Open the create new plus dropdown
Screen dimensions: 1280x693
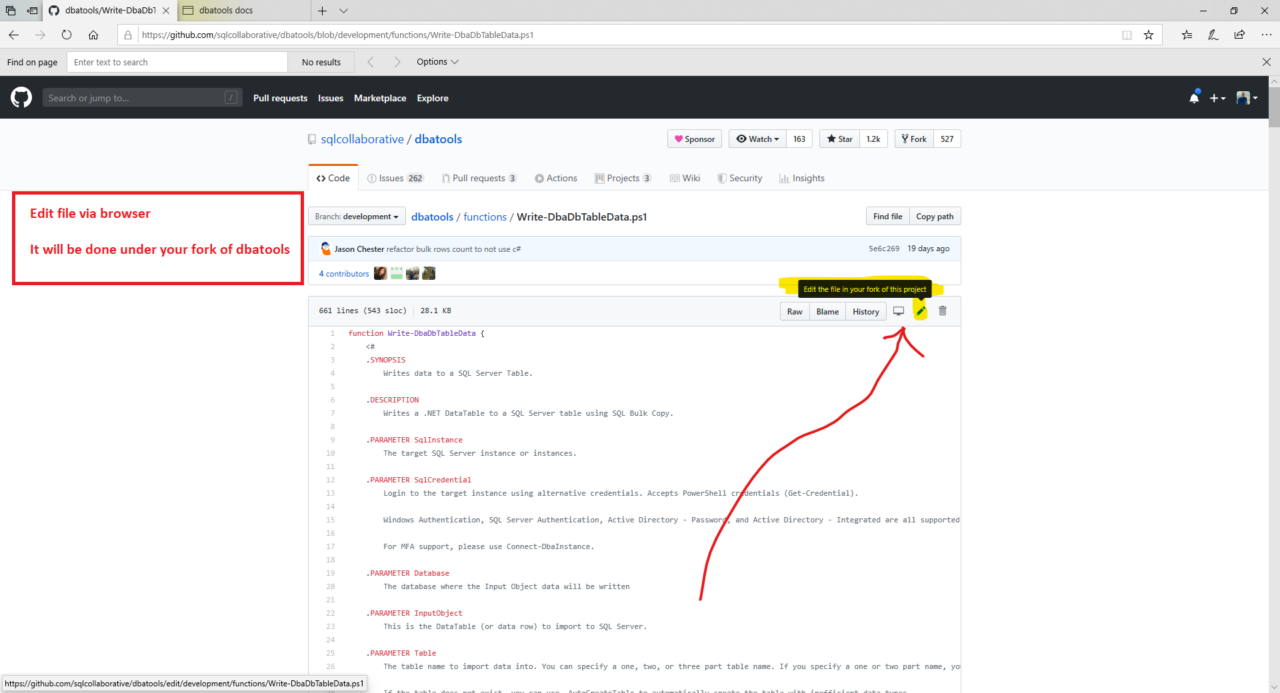[x=1217, y=98]
